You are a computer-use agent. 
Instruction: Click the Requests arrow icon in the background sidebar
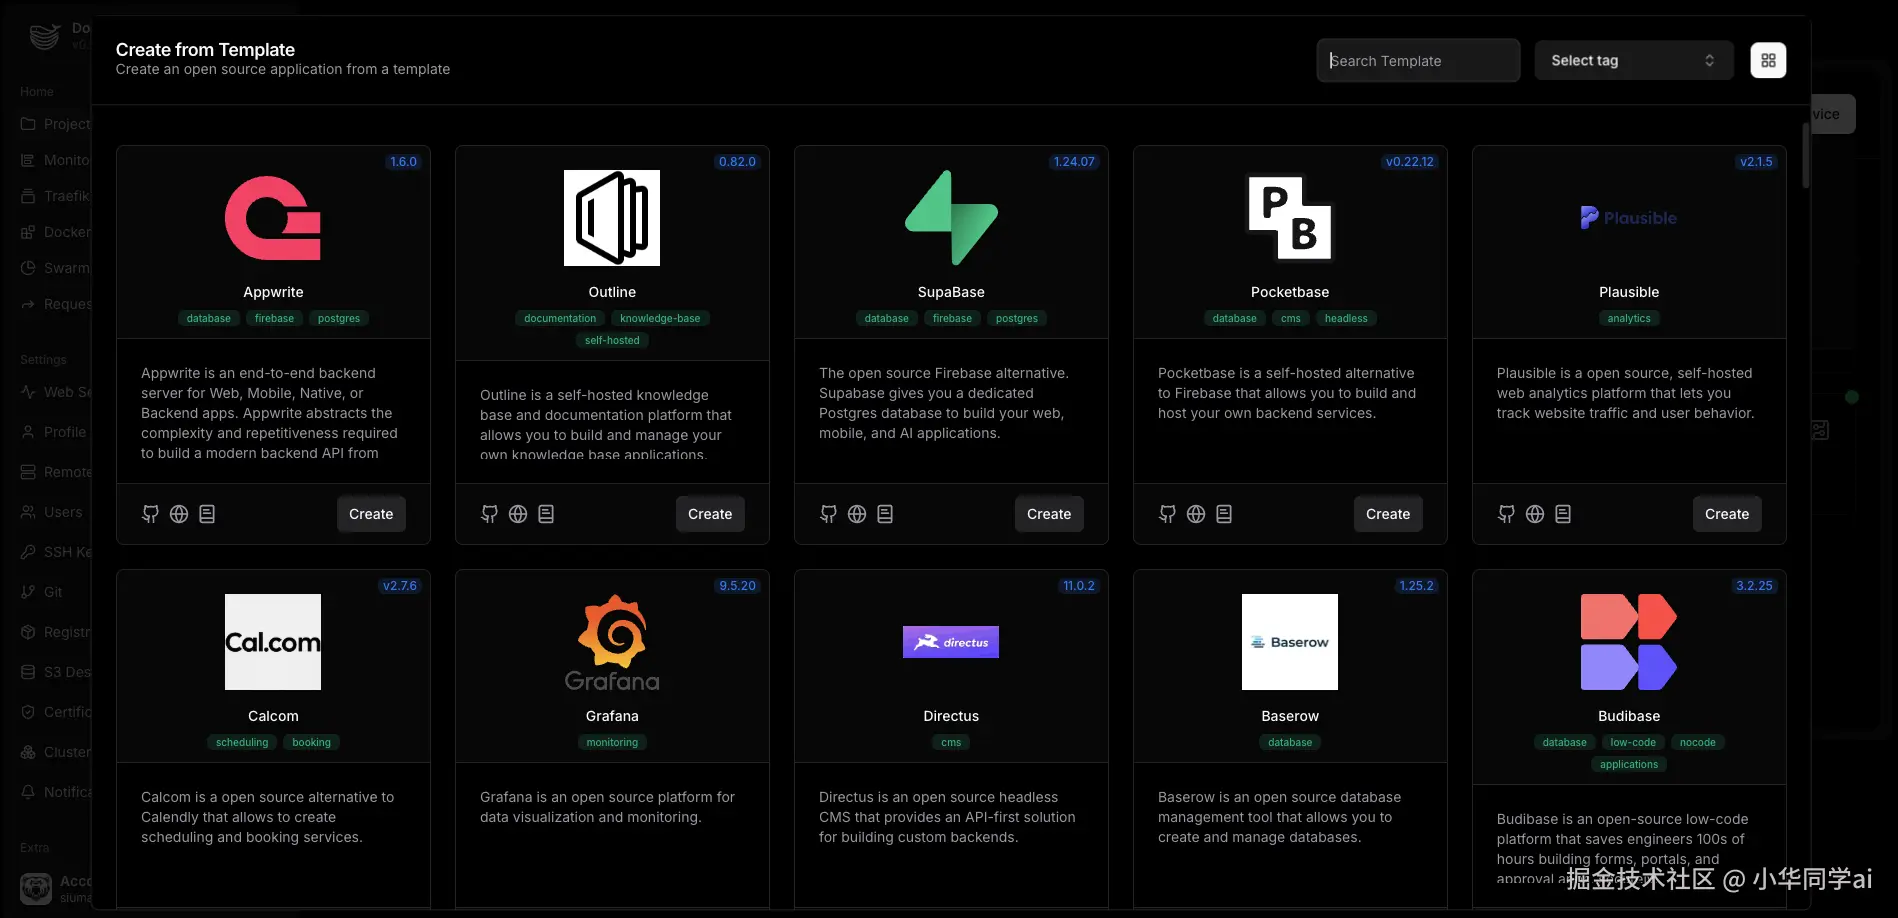pos(28,304)
